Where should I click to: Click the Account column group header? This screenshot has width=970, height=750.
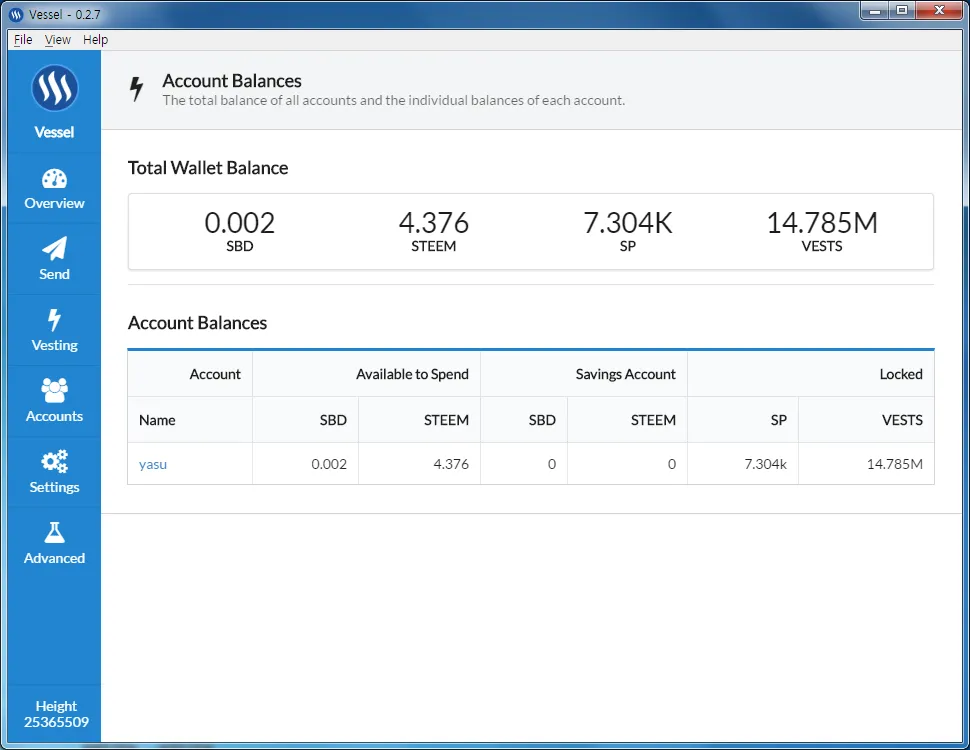[190, 374]
